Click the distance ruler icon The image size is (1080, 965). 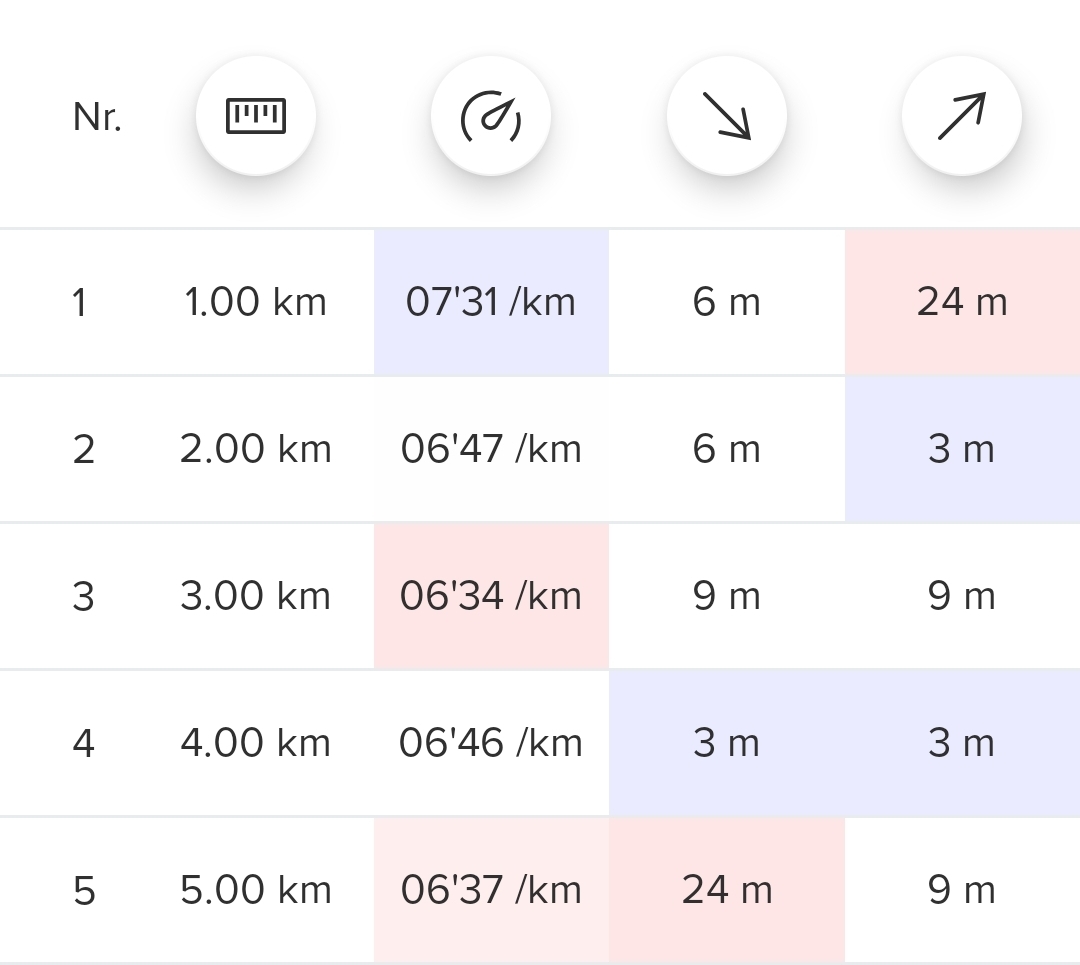[x=256, y=116]
